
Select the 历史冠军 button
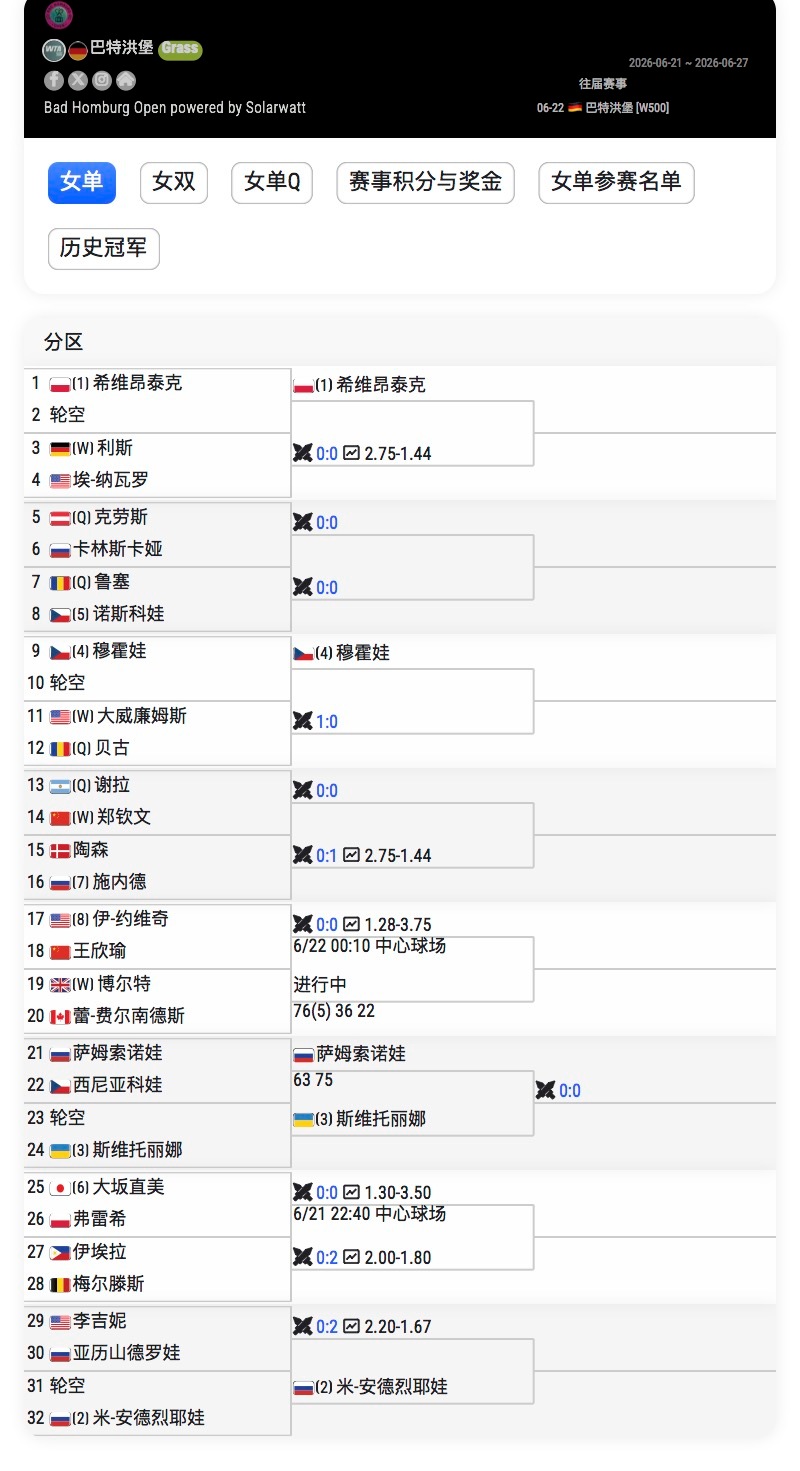[x=104, y=249]
